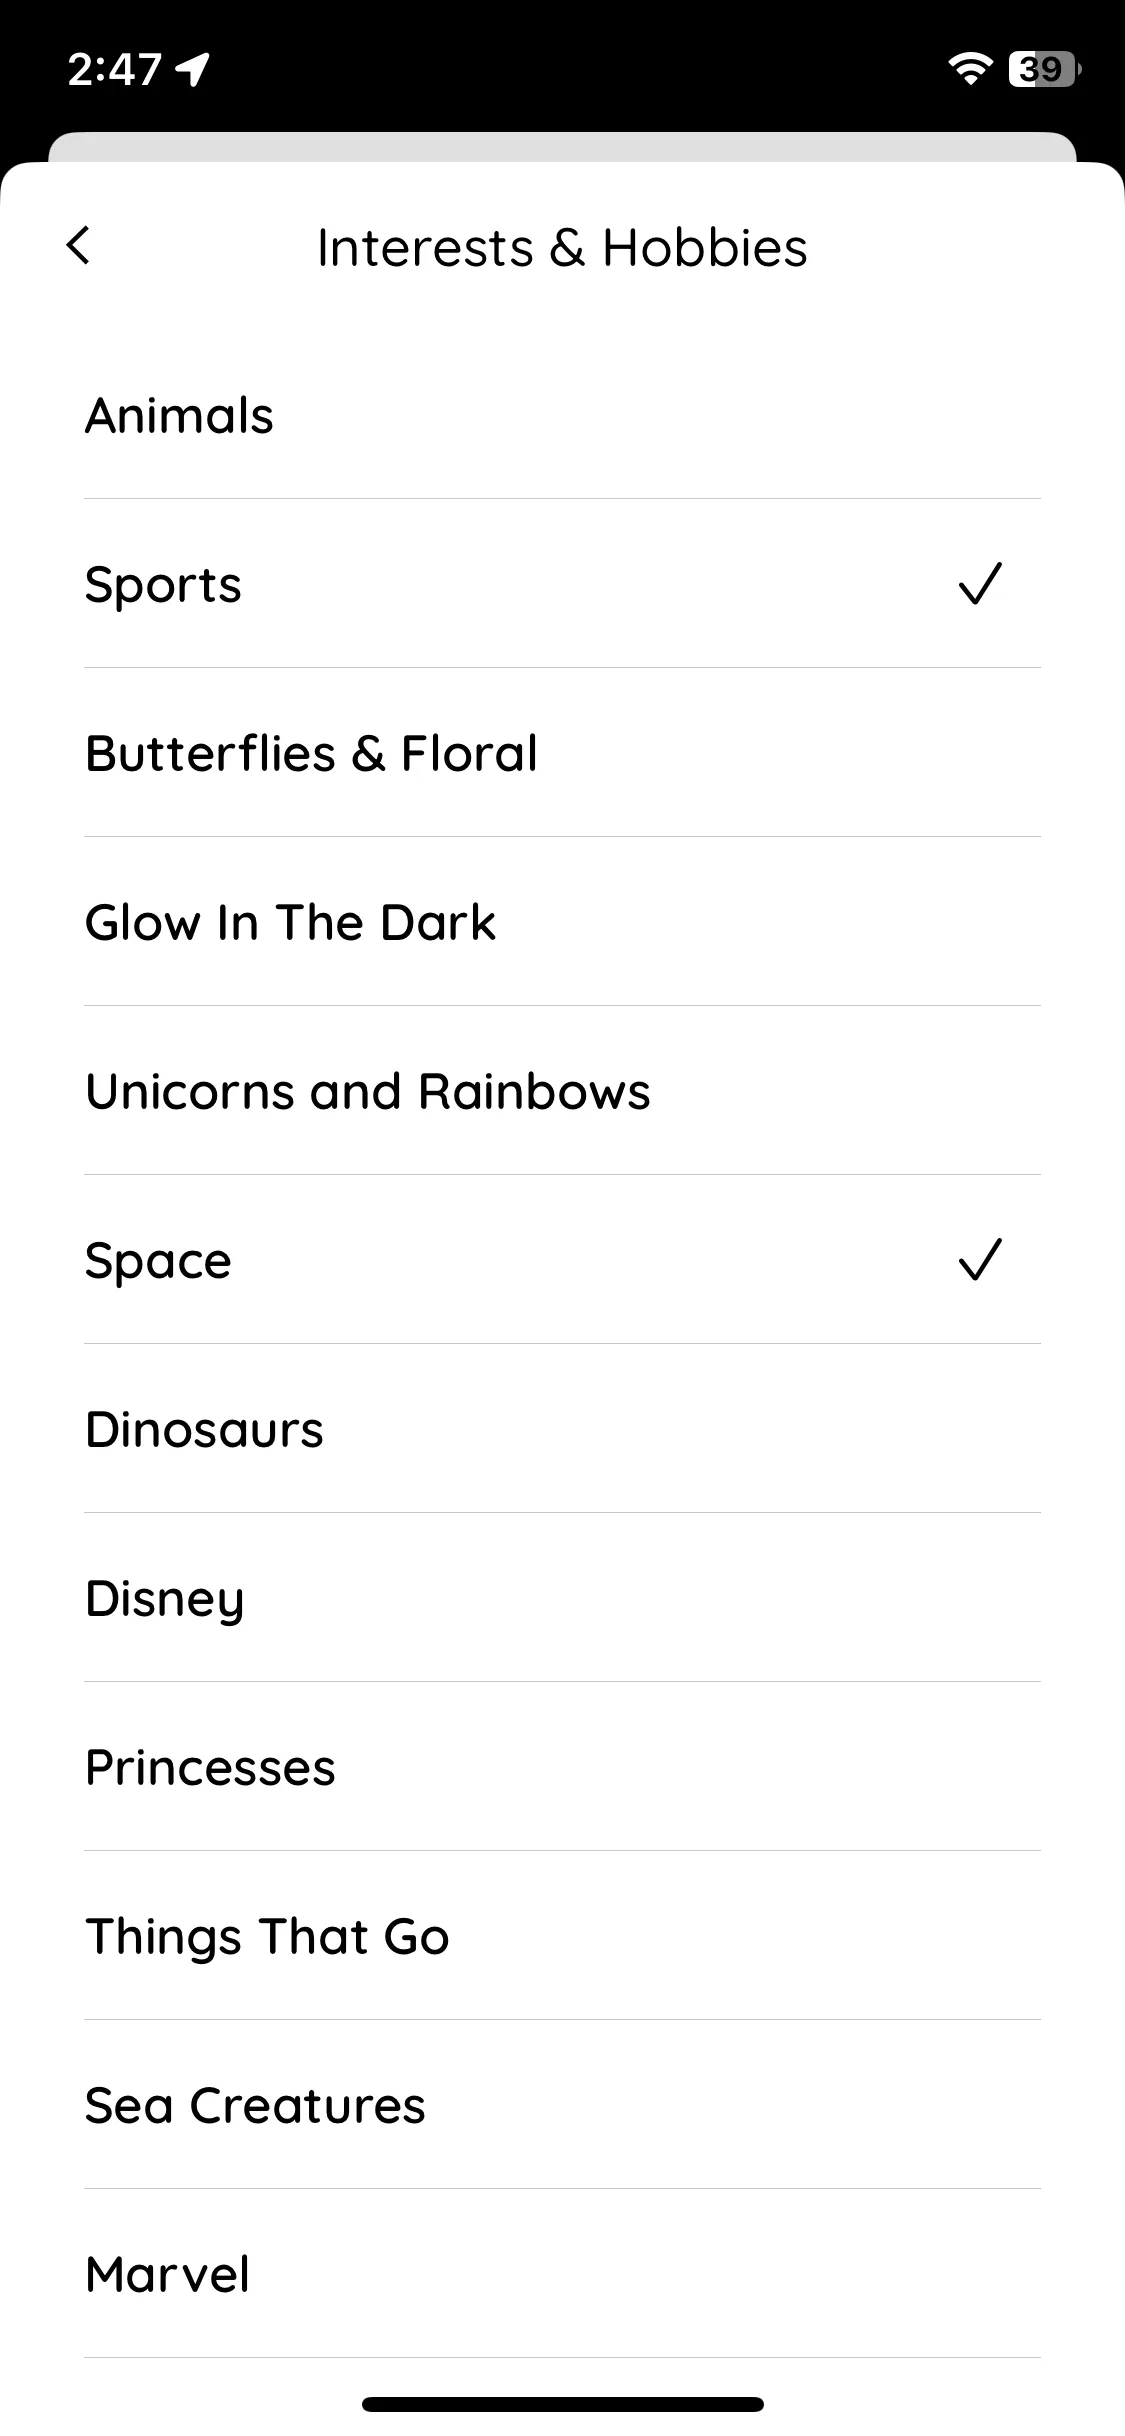Tap the back chevron arrow
The image size is (1125, 2436).
[x=78, y=245]
